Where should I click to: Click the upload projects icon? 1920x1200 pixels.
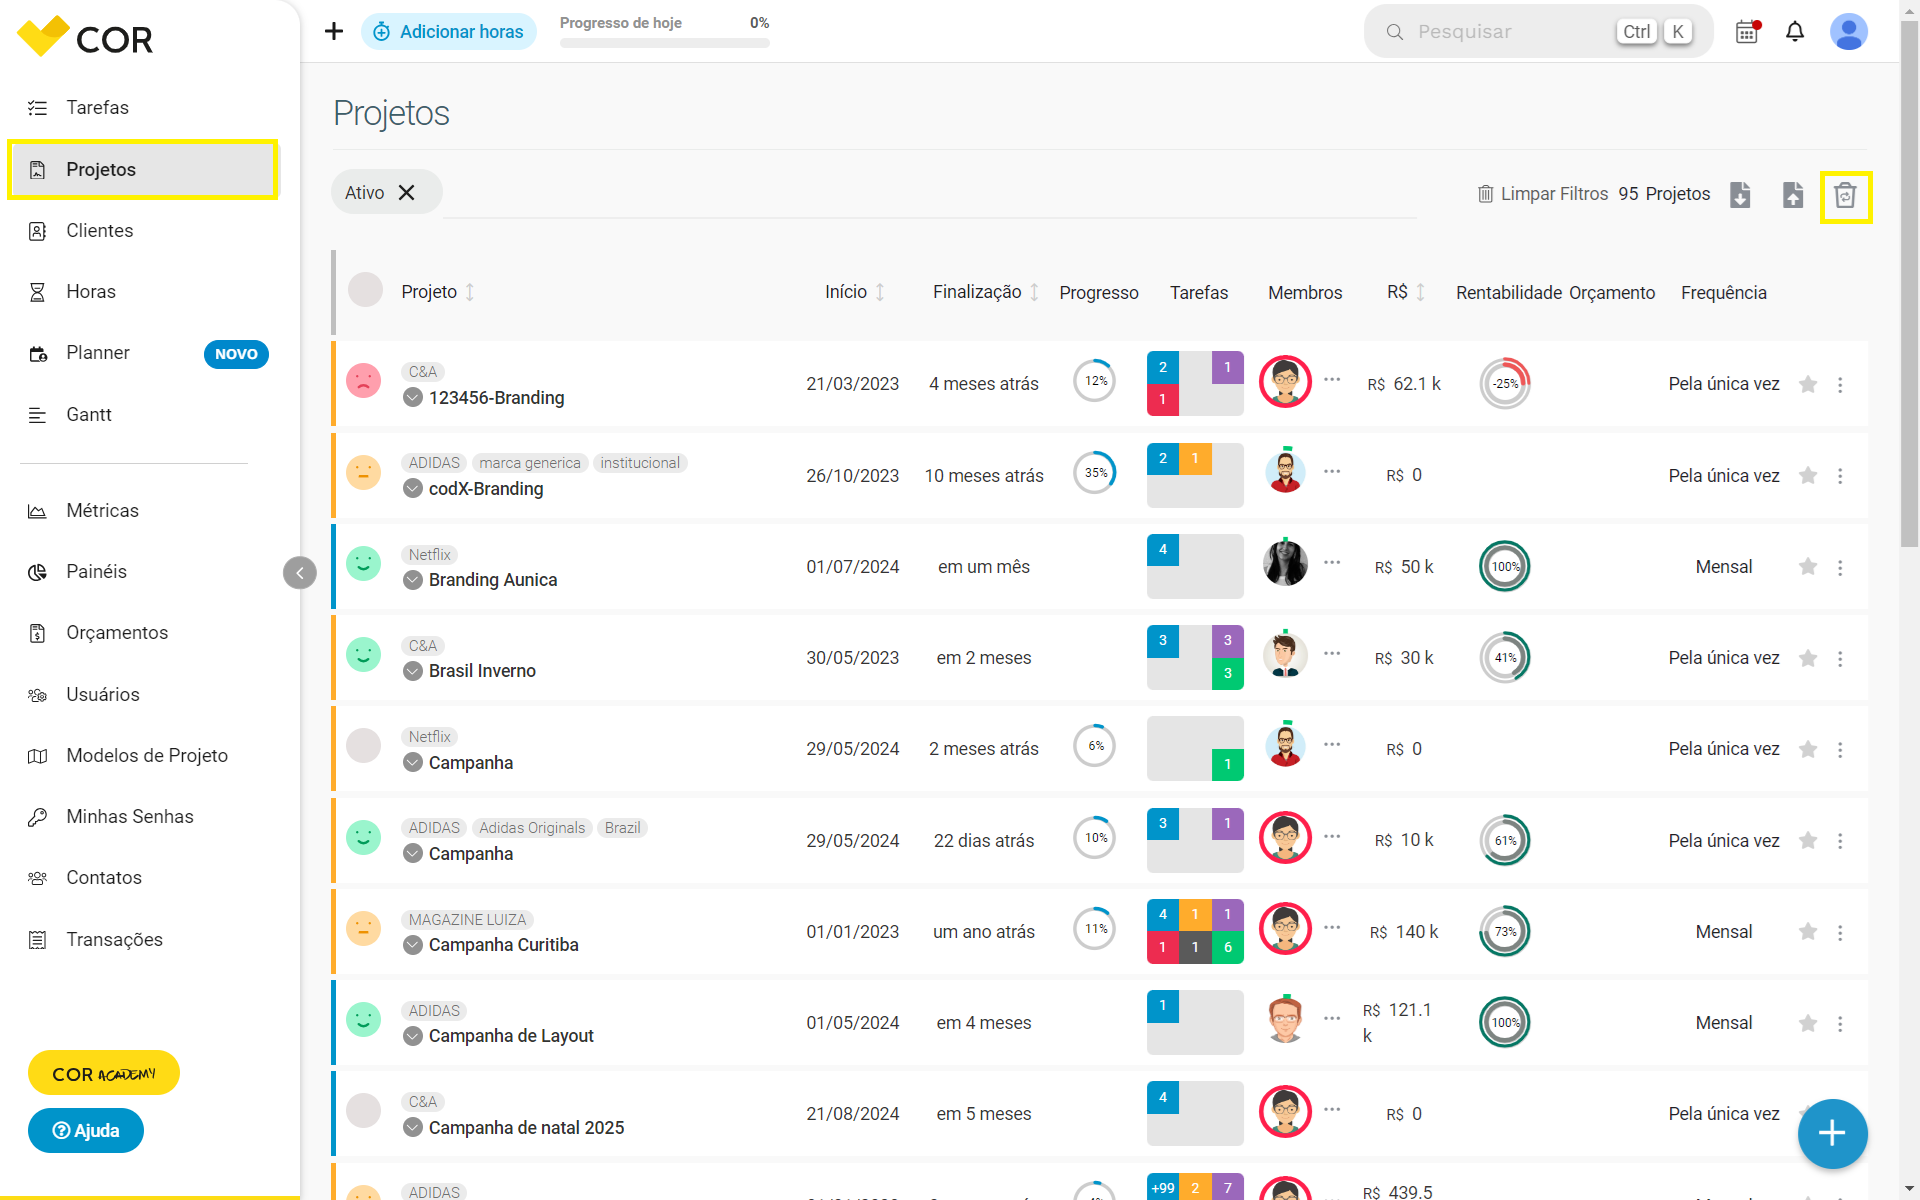point(1793,194)
